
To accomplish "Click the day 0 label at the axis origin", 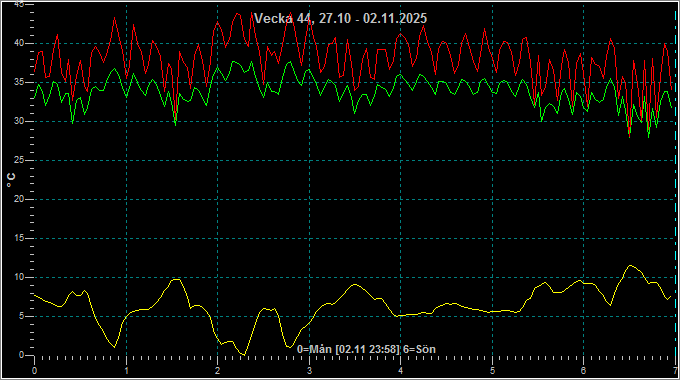I will pyautogui.click(x=35, y=371).
